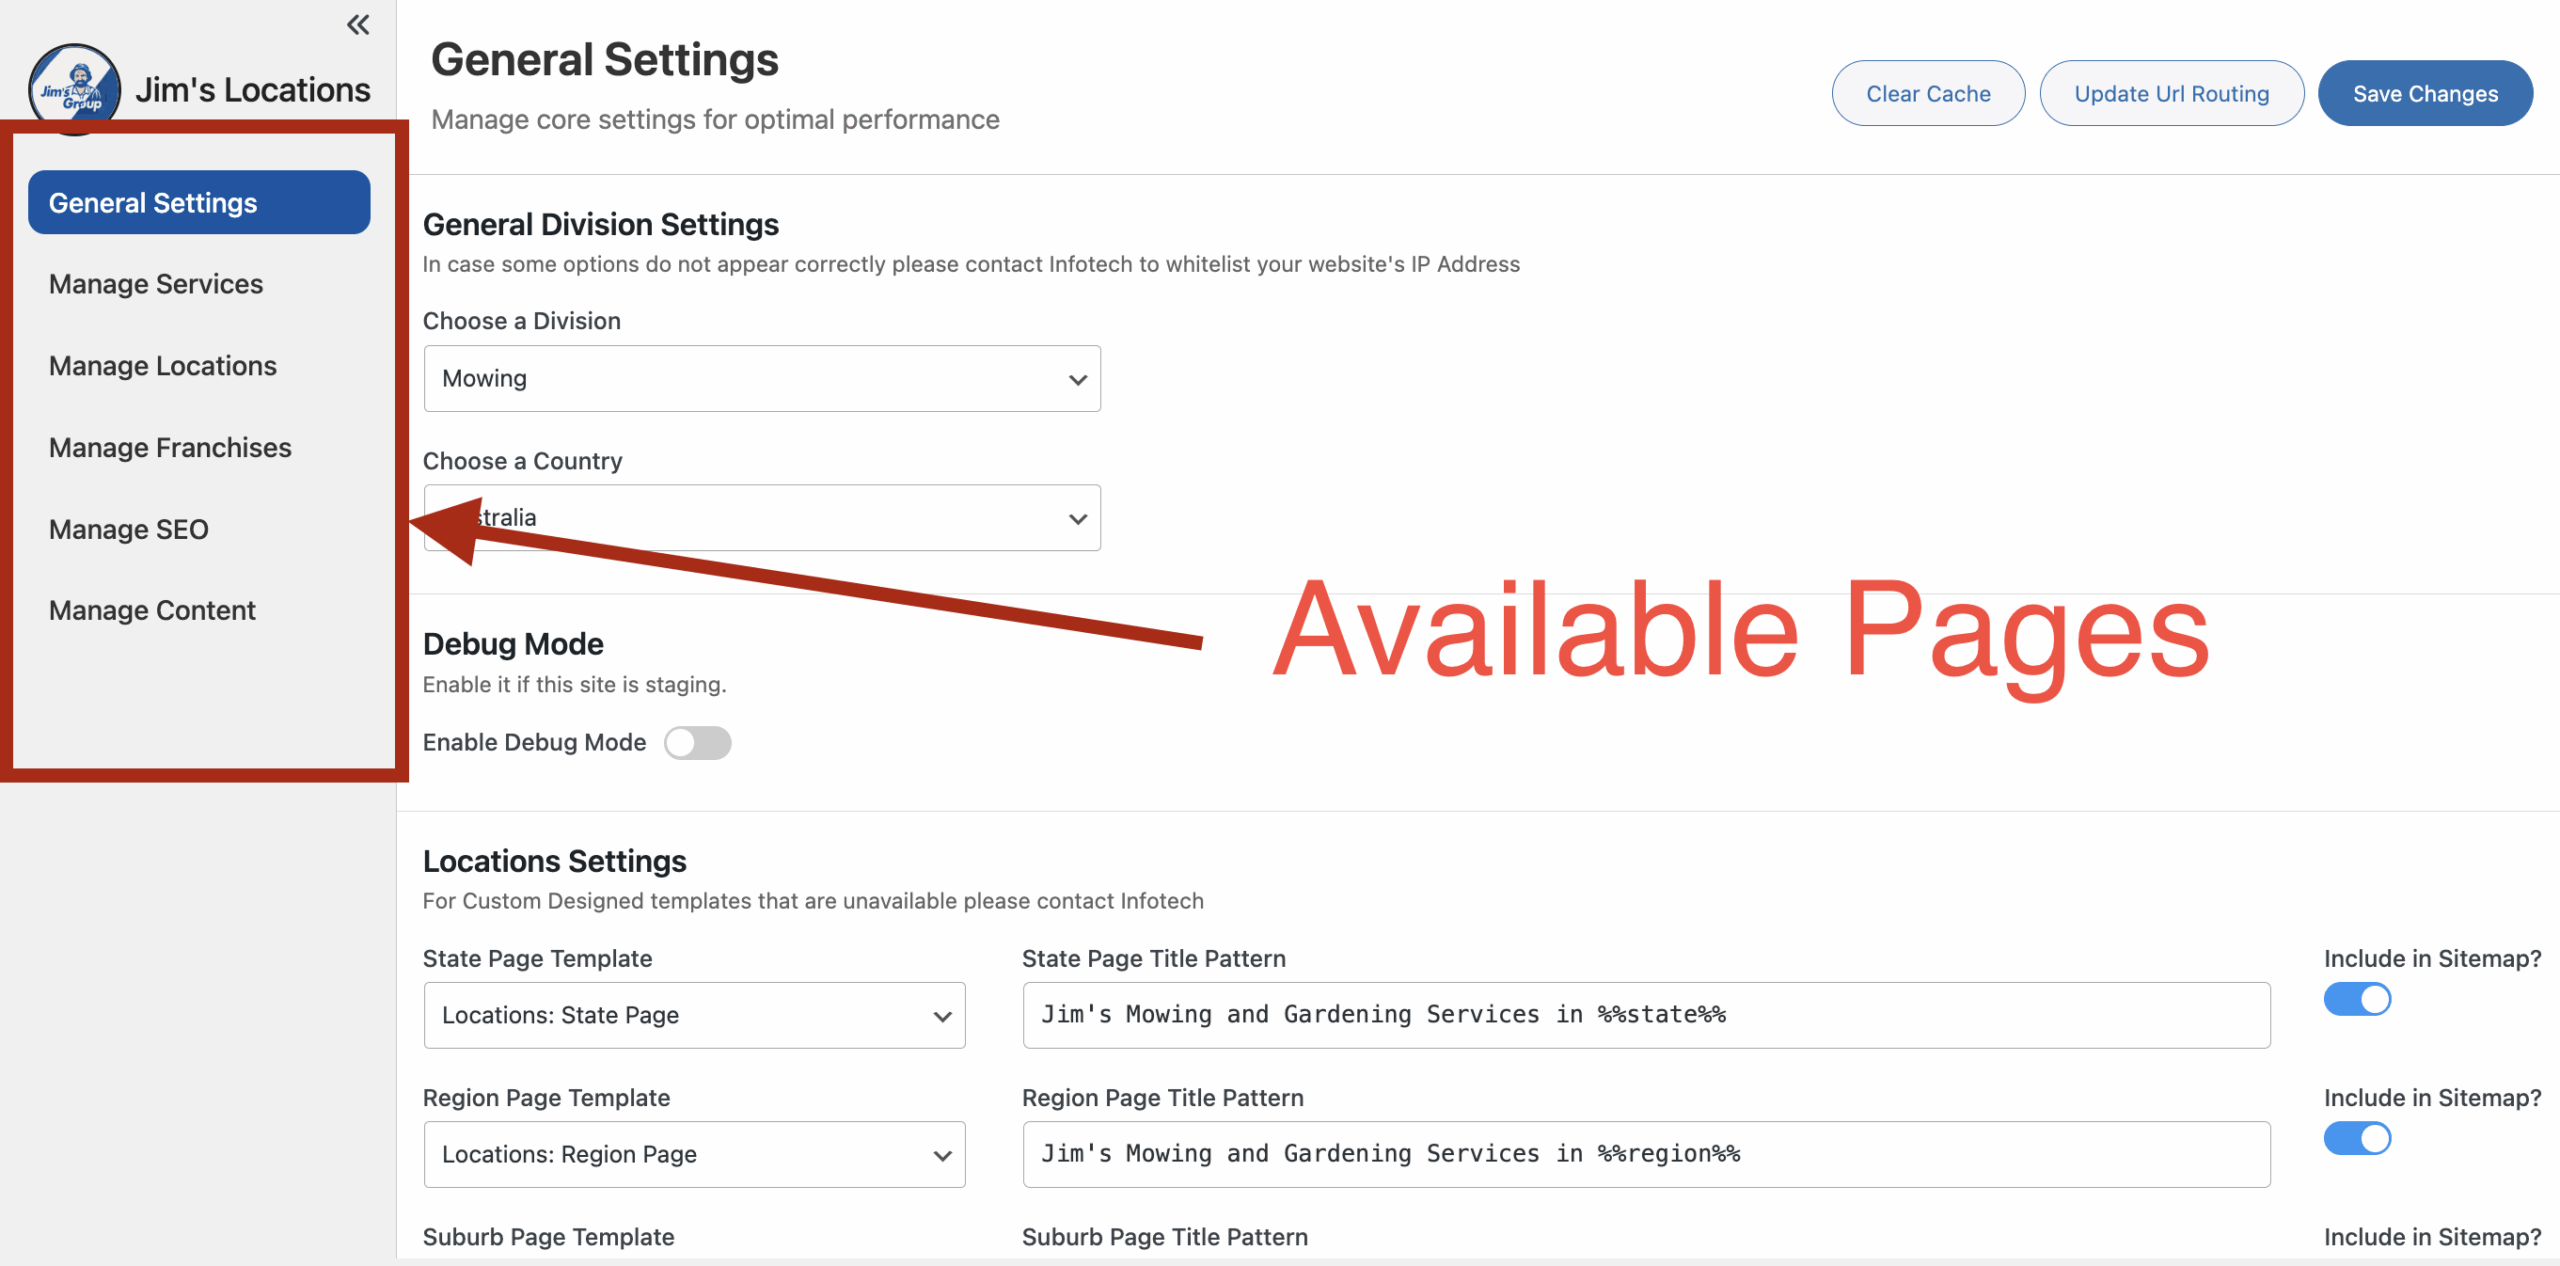This screenshot has height=1266, width=2560.
Task: Switch to Manage Content page
Action: coord(152,610)
